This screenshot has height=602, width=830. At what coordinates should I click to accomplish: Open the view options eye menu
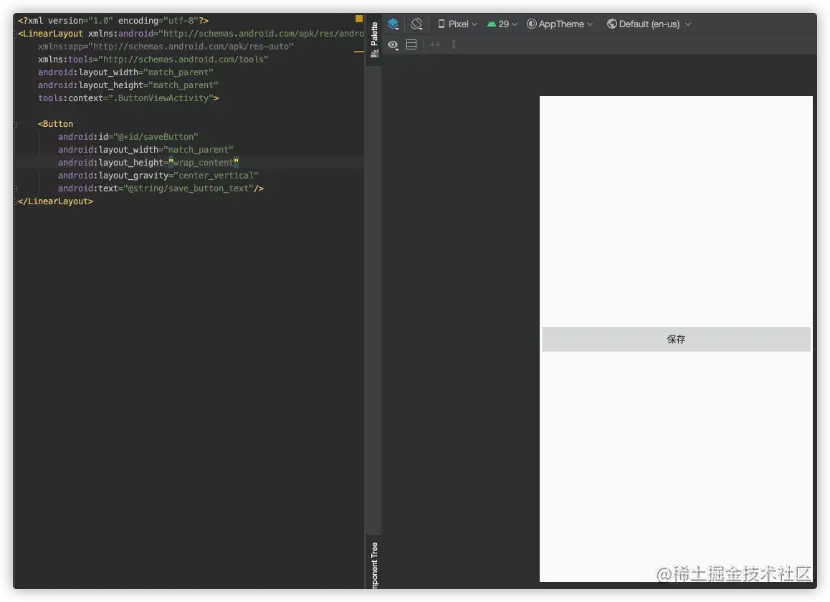pyautogui.click(x=393, y=45)
